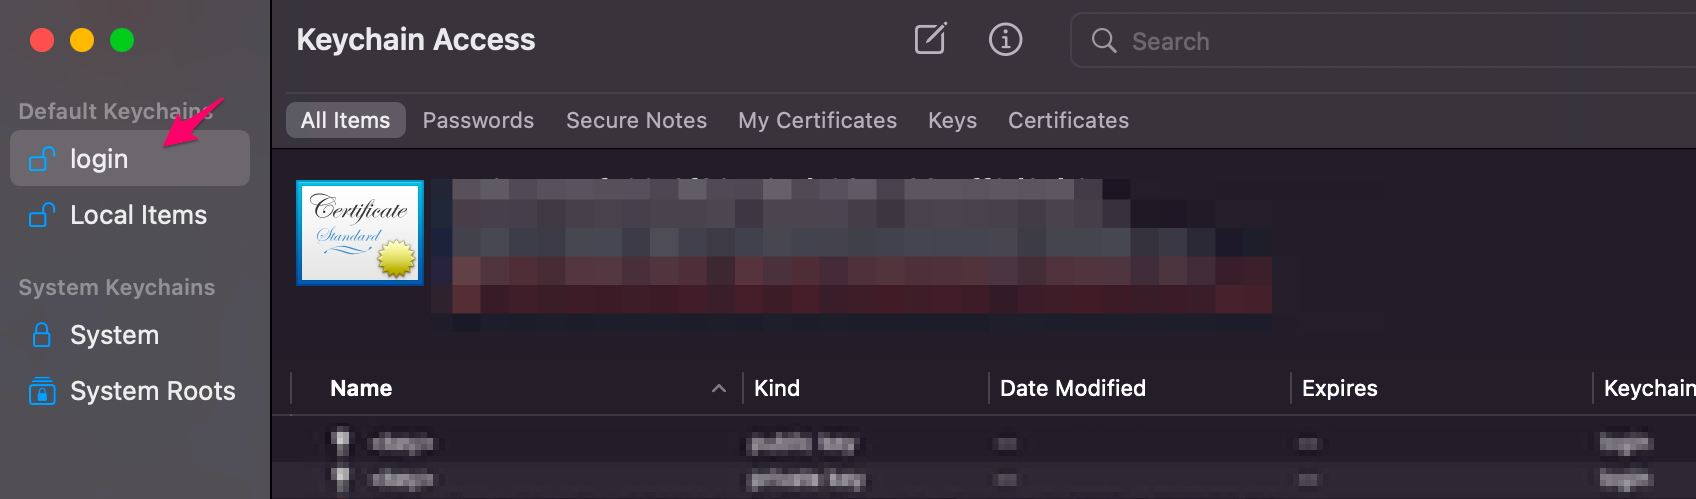This screenshot has width=1696, height=499.
Task: Select the Local Items keychain
Action: (x=130, y=215)
